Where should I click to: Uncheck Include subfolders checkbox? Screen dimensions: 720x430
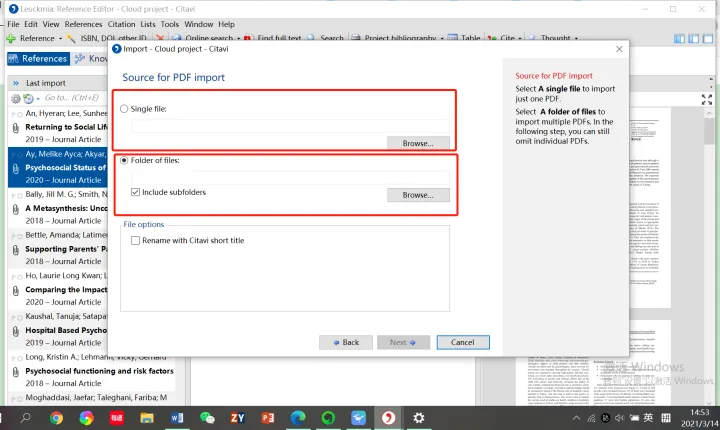(136, 192)
